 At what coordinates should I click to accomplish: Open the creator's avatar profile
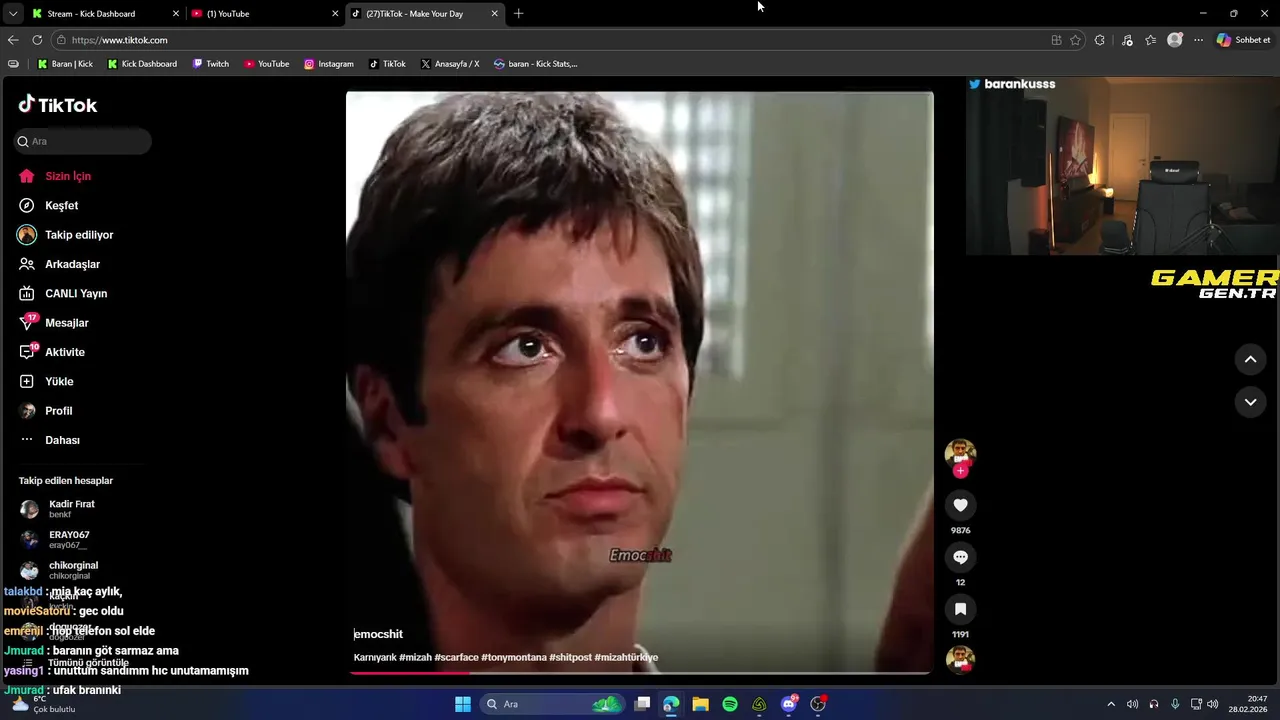(960, 453)
